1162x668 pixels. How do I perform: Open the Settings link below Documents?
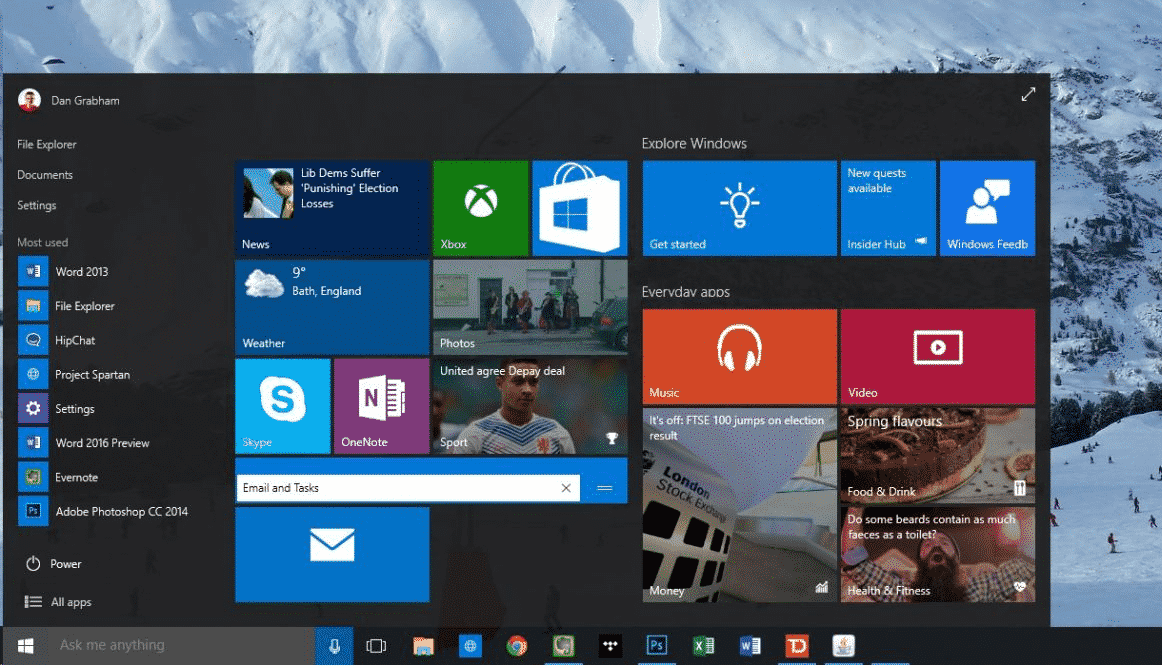36,205
